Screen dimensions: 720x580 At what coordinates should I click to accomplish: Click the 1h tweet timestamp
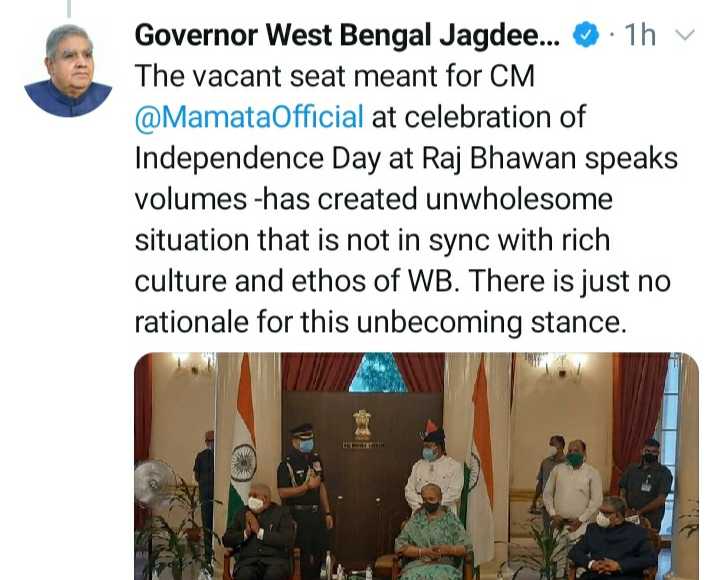click(640, 35)
